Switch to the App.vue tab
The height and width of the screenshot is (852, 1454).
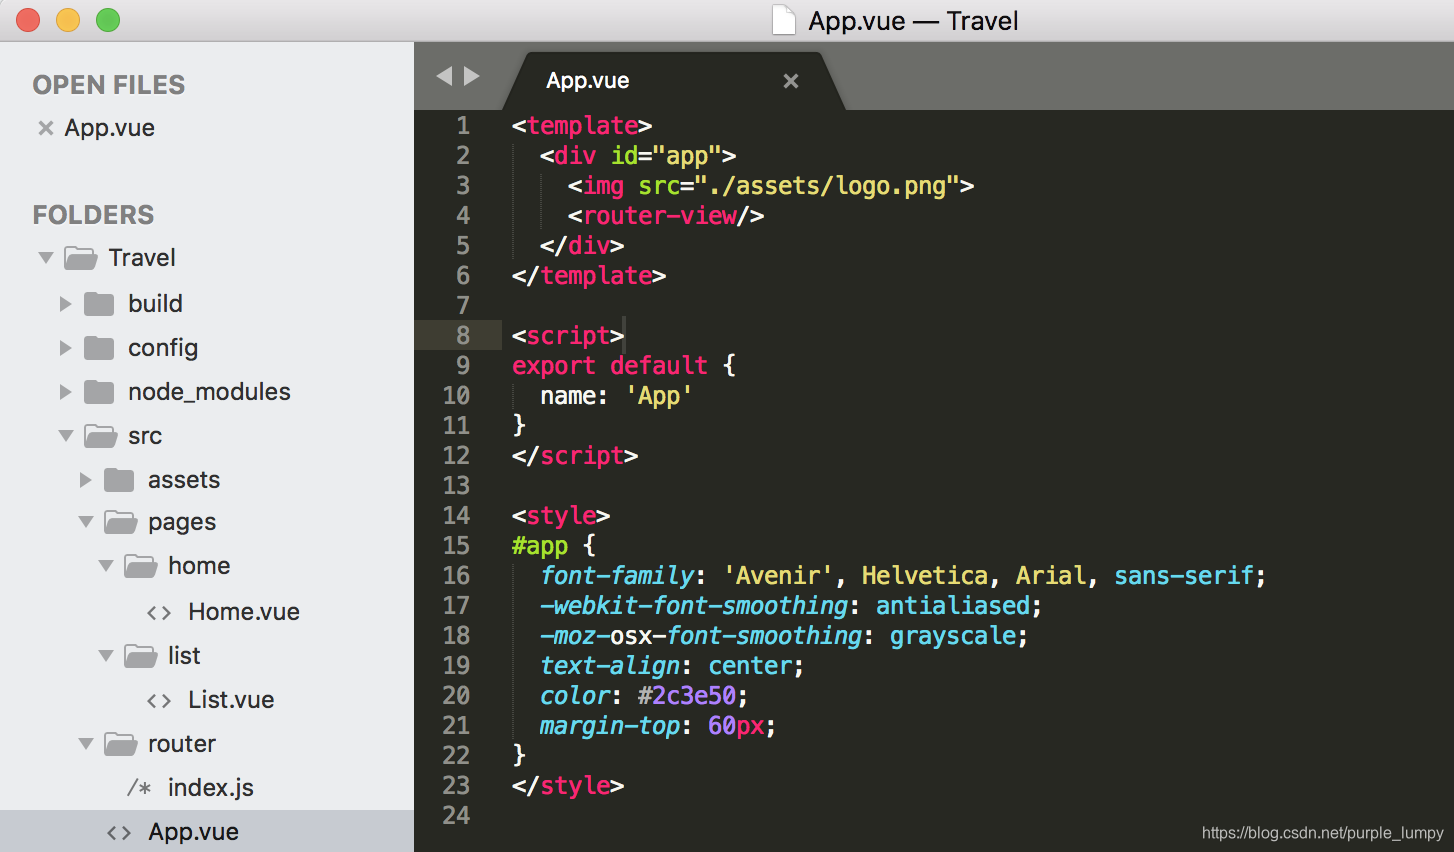[588, 81]
